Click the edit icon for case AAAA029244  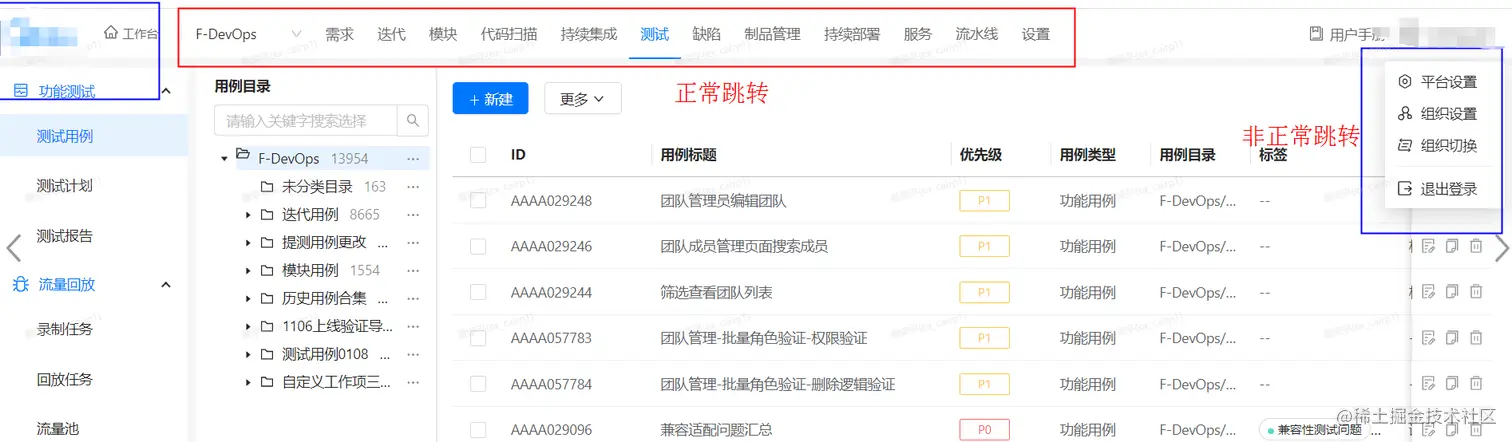pyautogui.click(x=1428, y=292)
